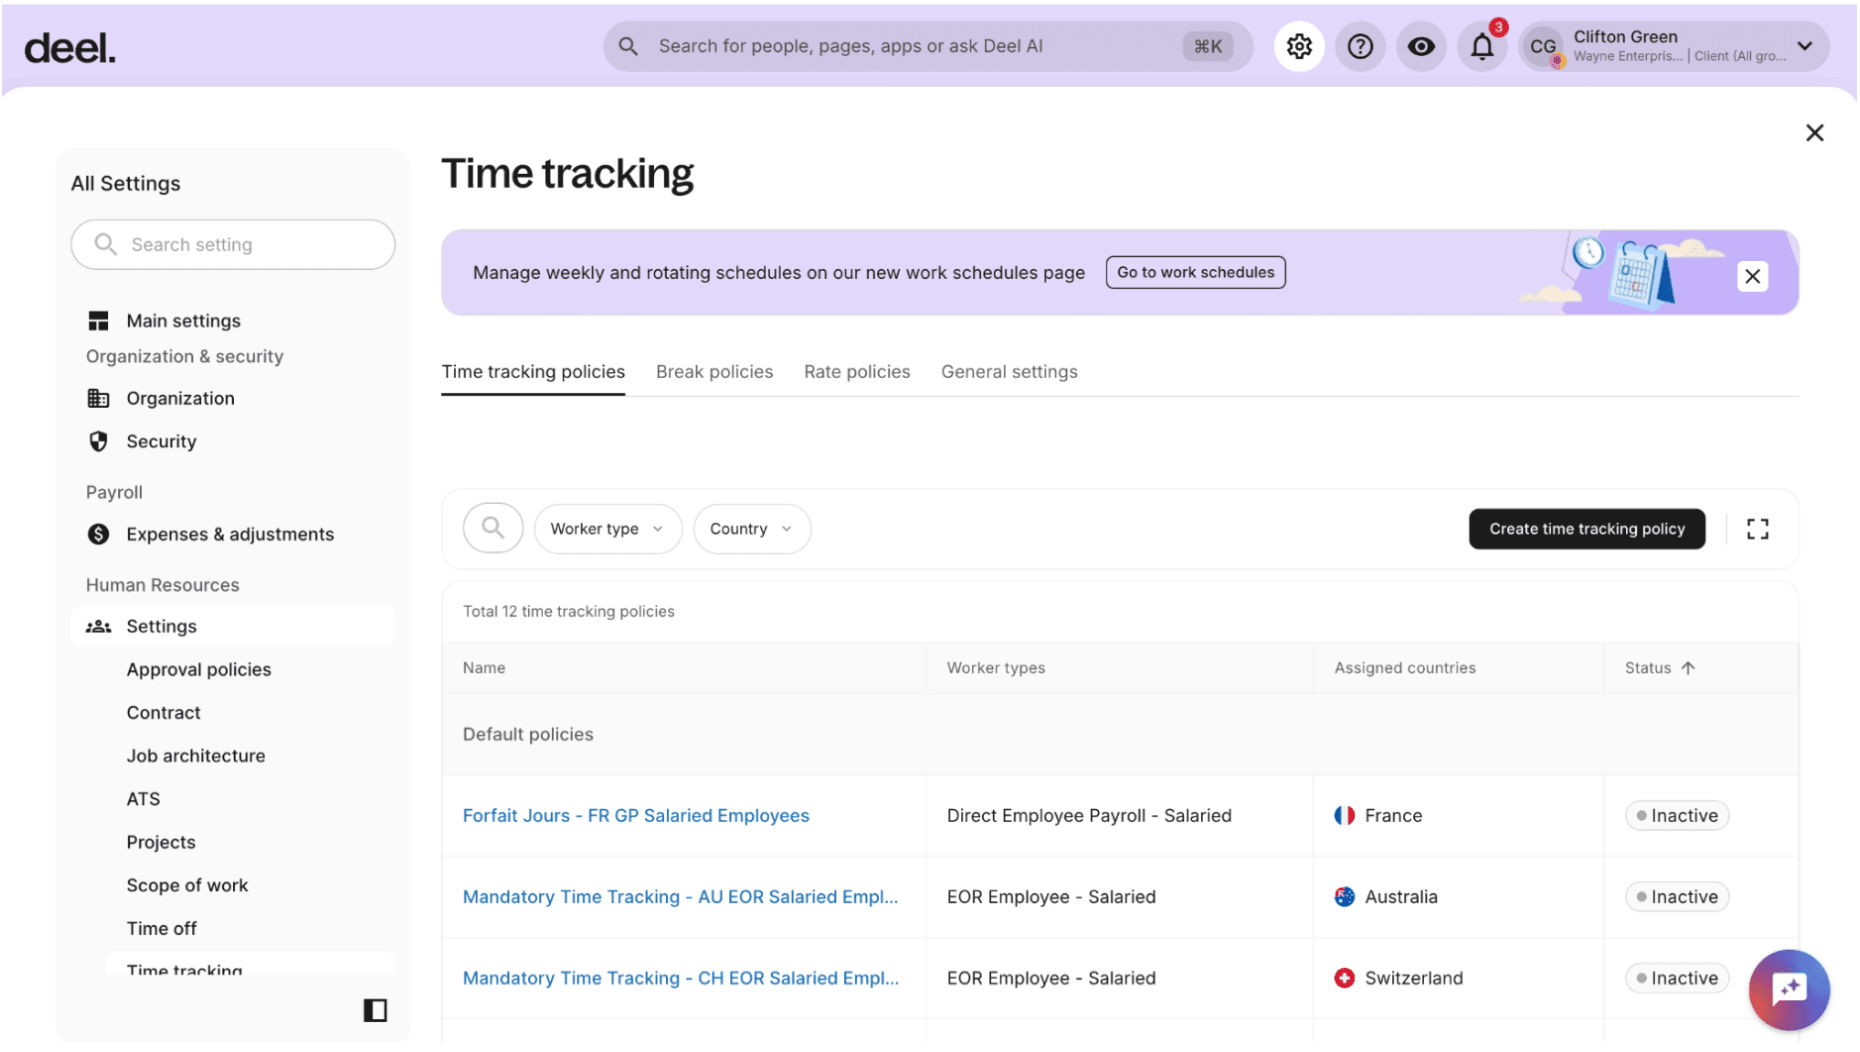Open Mandatory Time Tracking - AU EOR policy
Screen dimensions: 1860x1052
click(x=680, y=897)
